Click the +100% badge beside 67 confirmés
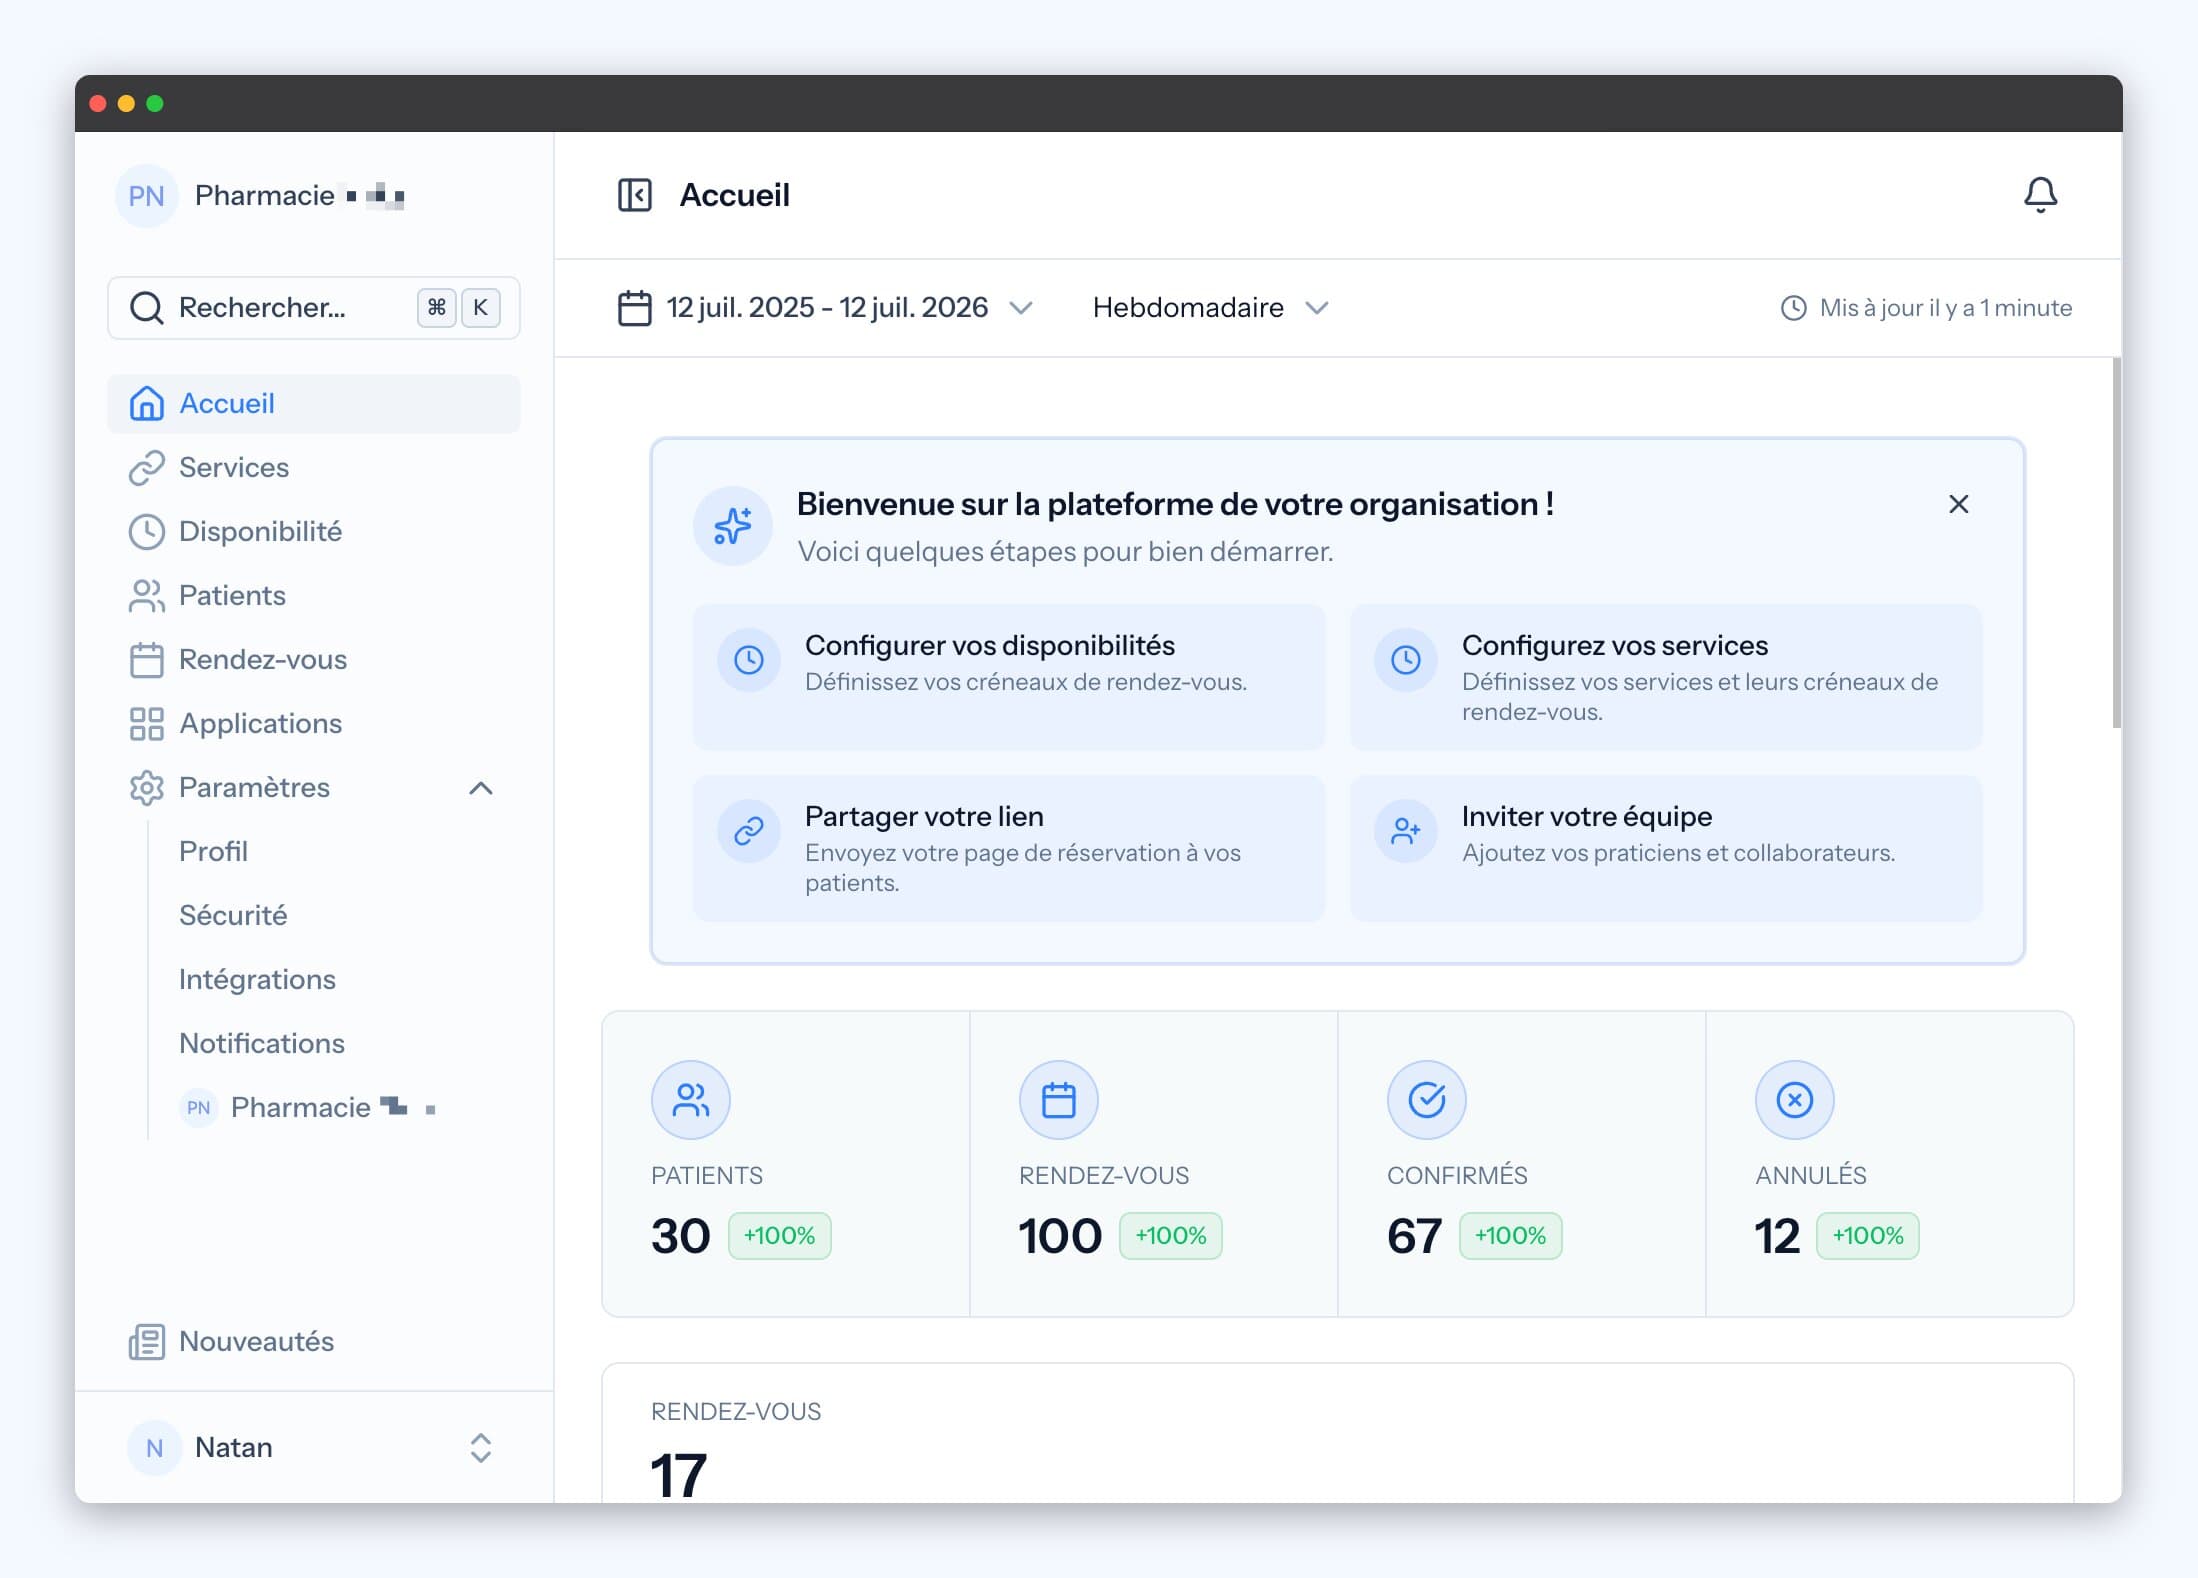Viewport: 2198px width, 1578px height. pos(1510,1236)
